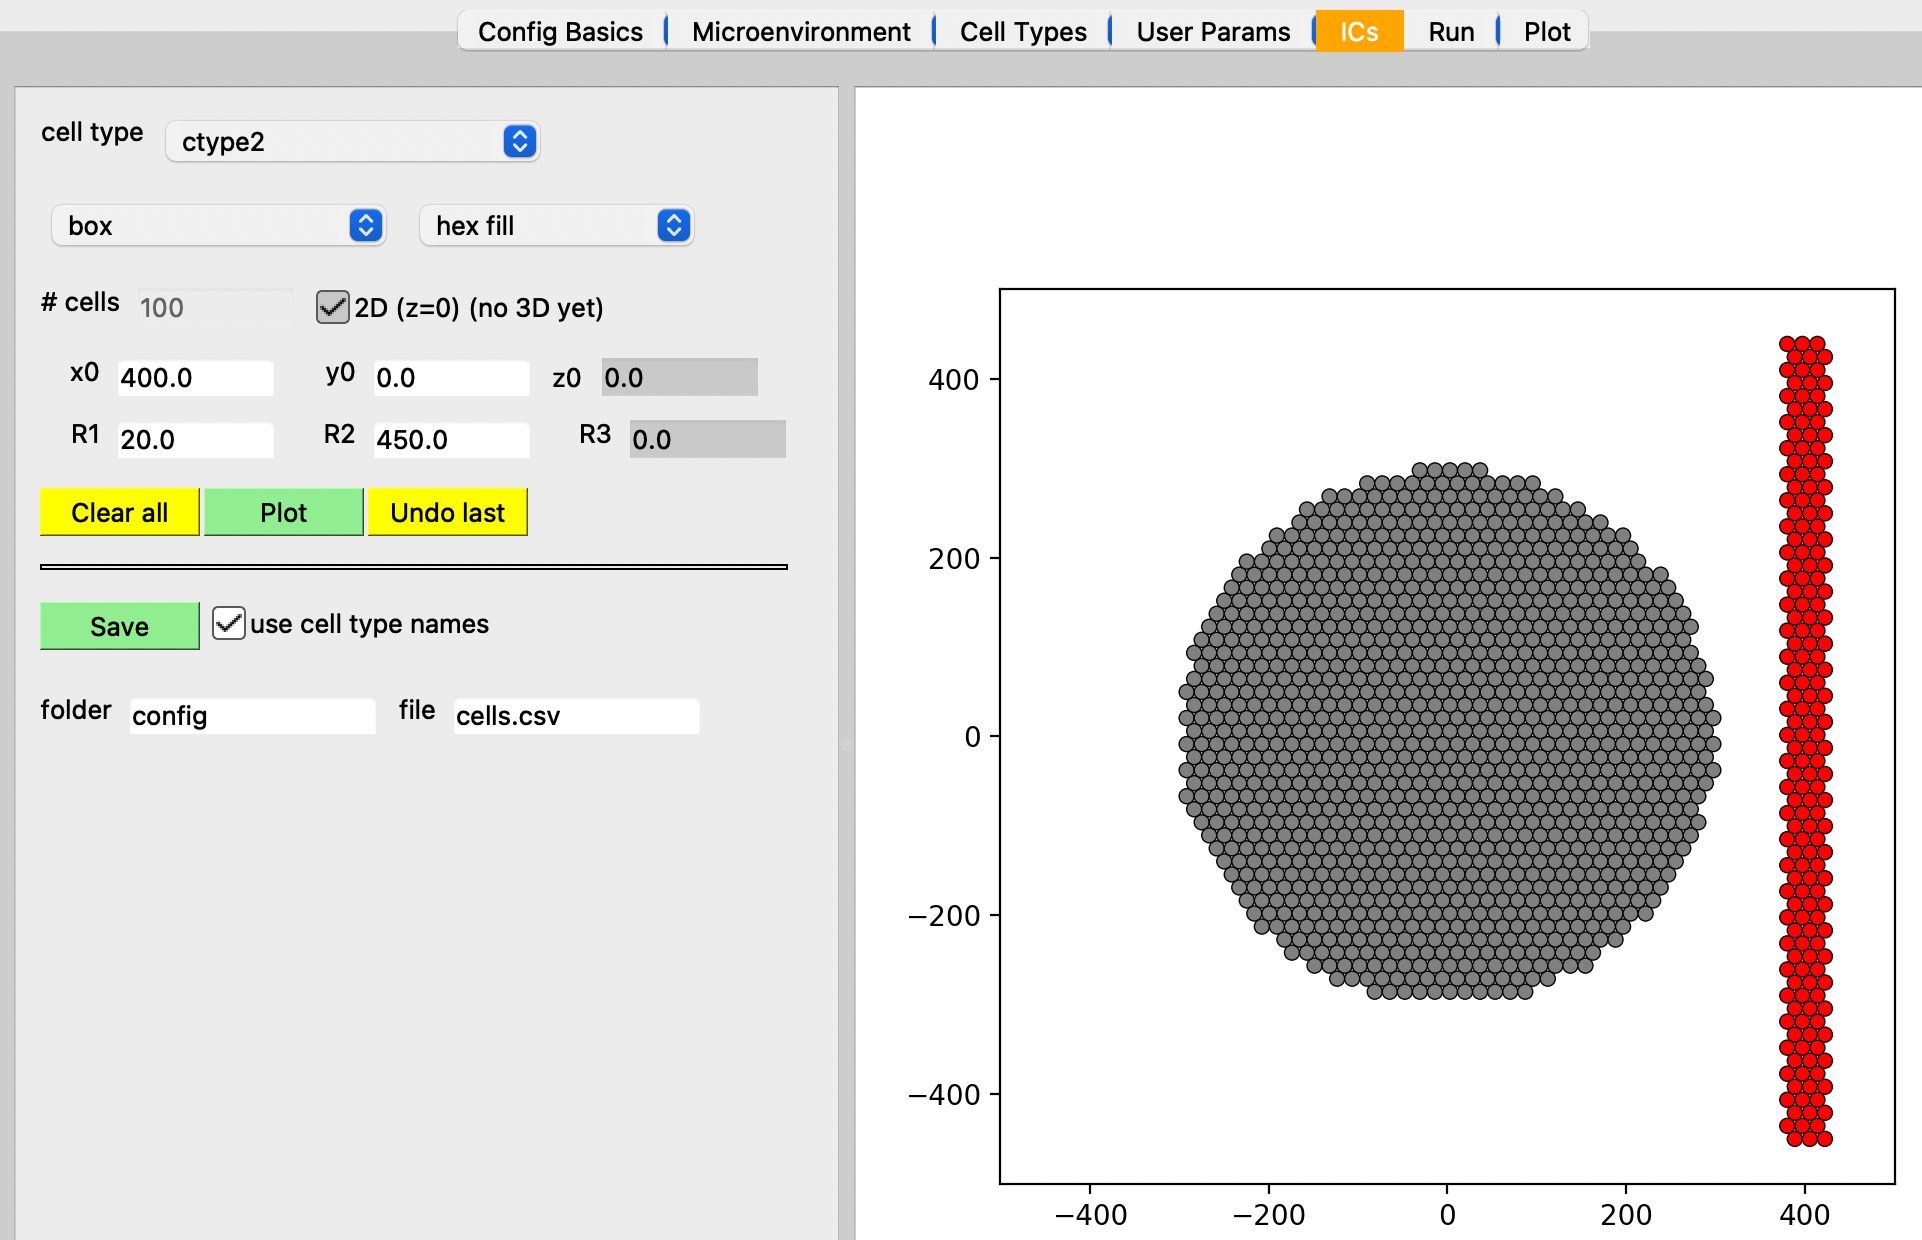The image size is (1922, 1240).
Task: Click the Undo last button
Action: 447,512
